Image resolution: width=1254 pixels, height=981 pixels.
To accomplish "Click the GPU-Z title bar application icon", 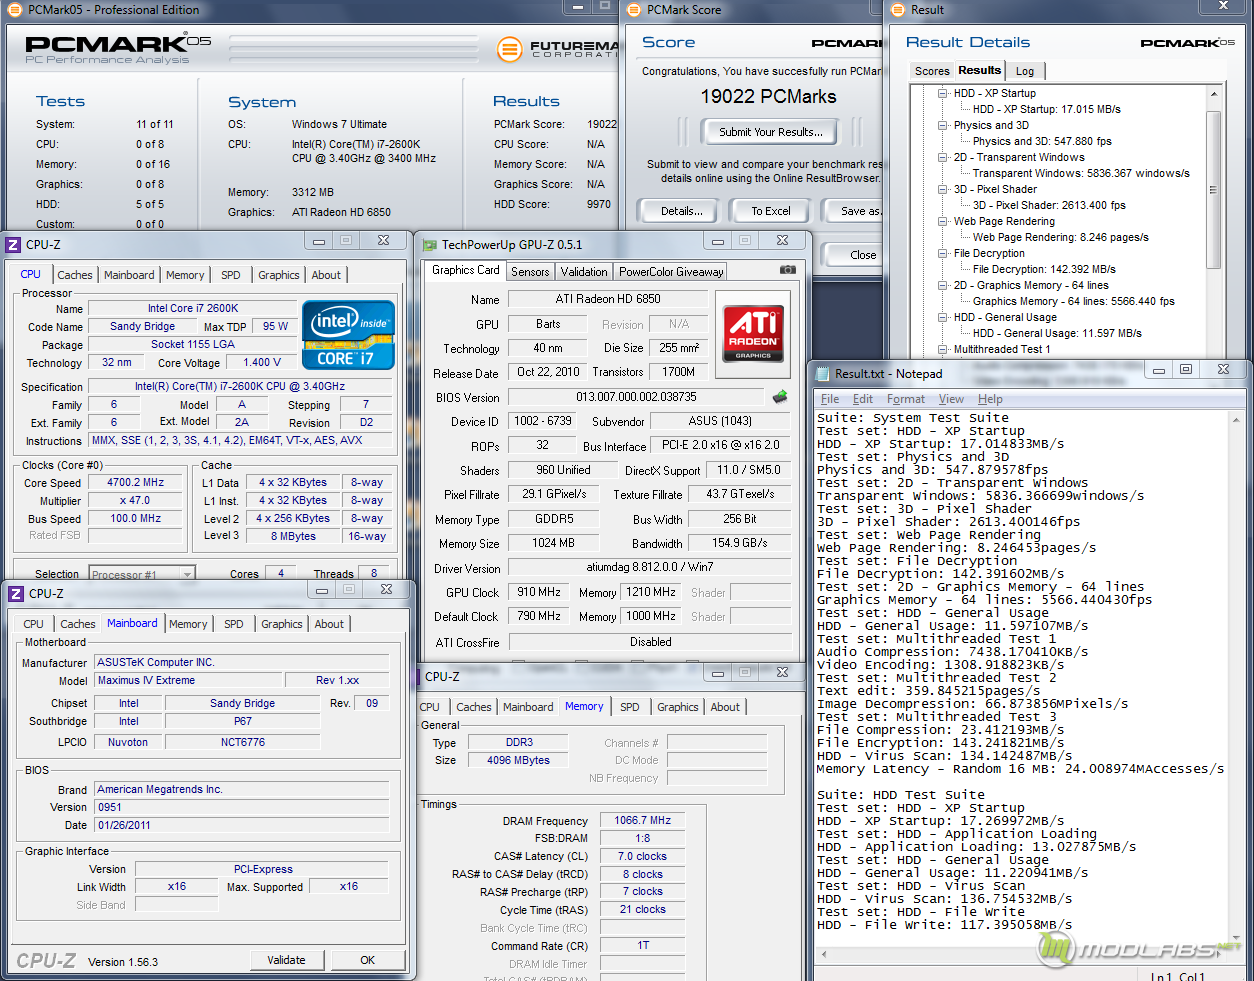I will (x=430, y=245).
